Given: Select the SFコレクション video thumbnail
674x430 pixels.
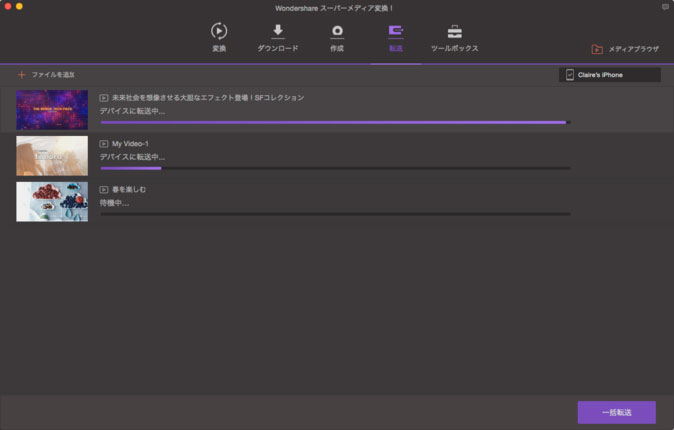Looking at the screenshot, I should click(52, 110).
